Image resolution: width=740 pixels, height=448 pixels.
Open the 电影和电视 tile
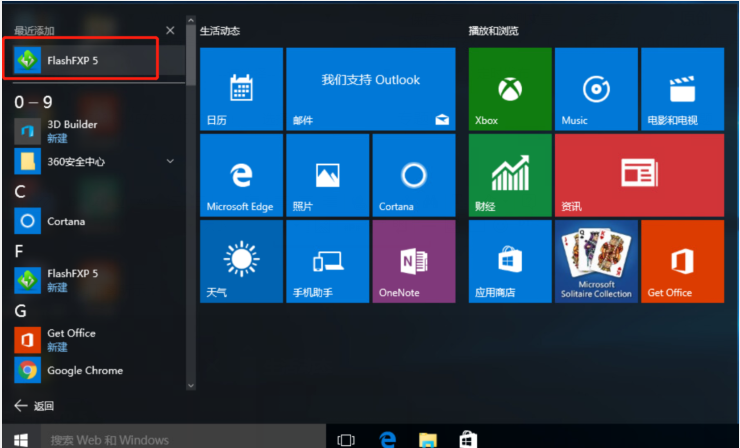point(682,89)
